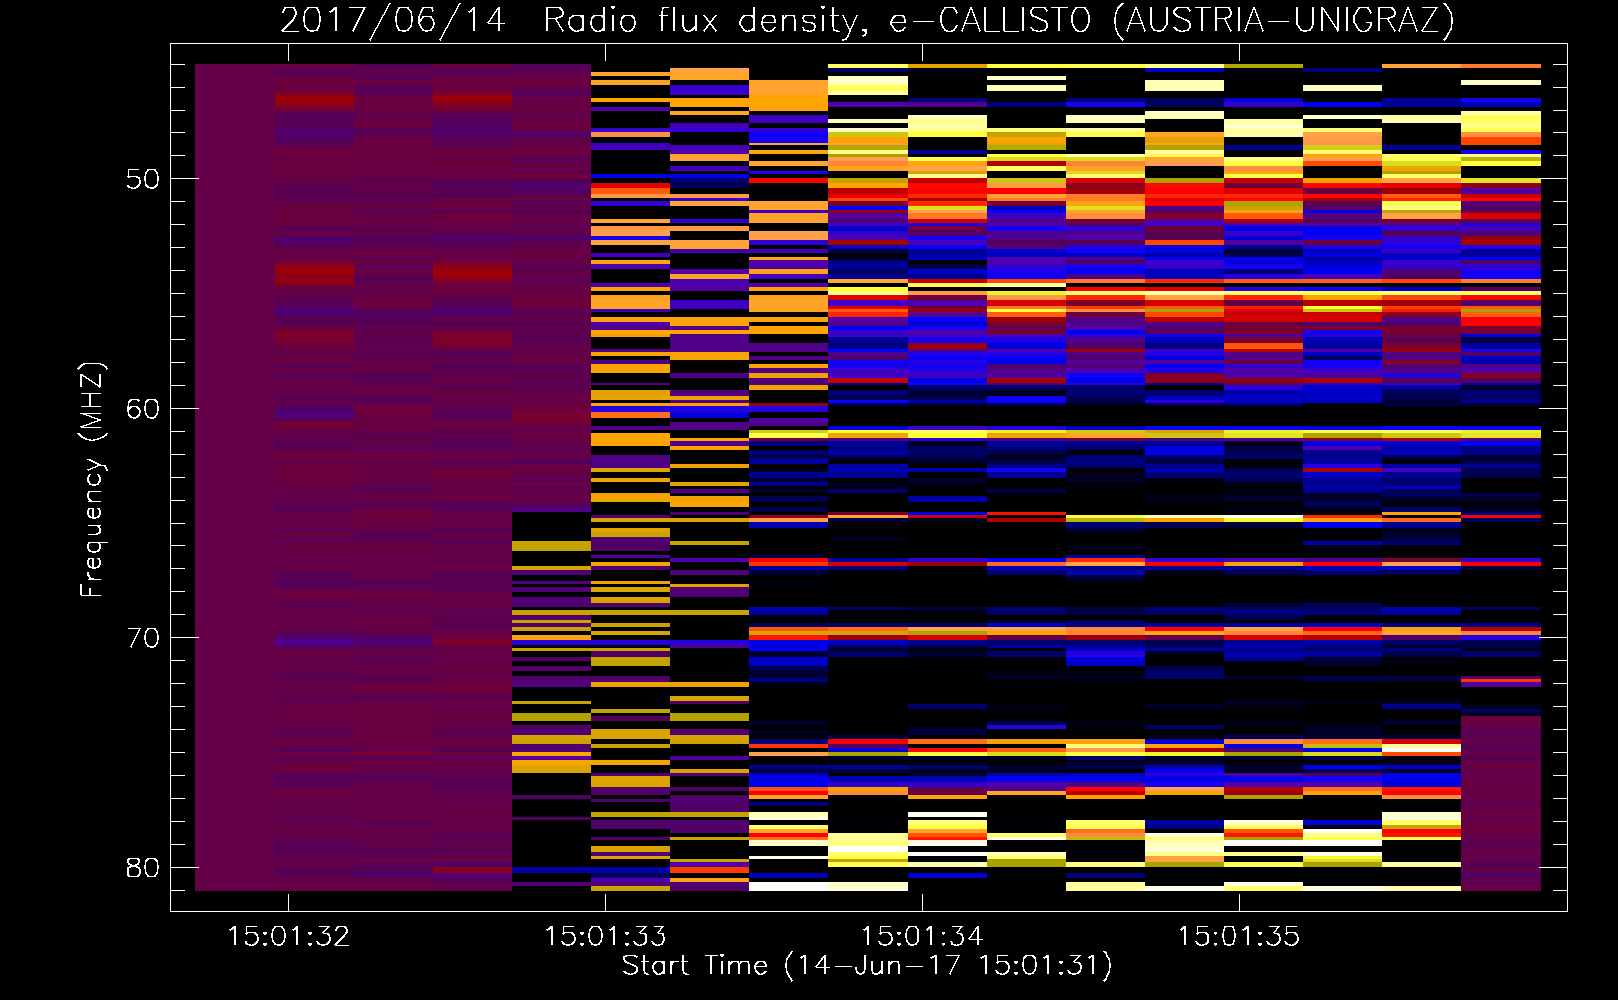Click the plot title "2017/06/14 Radio flux density, e-CALLISTO (AUSTRIA-UNIGRAZ)"
The width and height of the screenshot is (1618, 1000).
coord(867,20)
